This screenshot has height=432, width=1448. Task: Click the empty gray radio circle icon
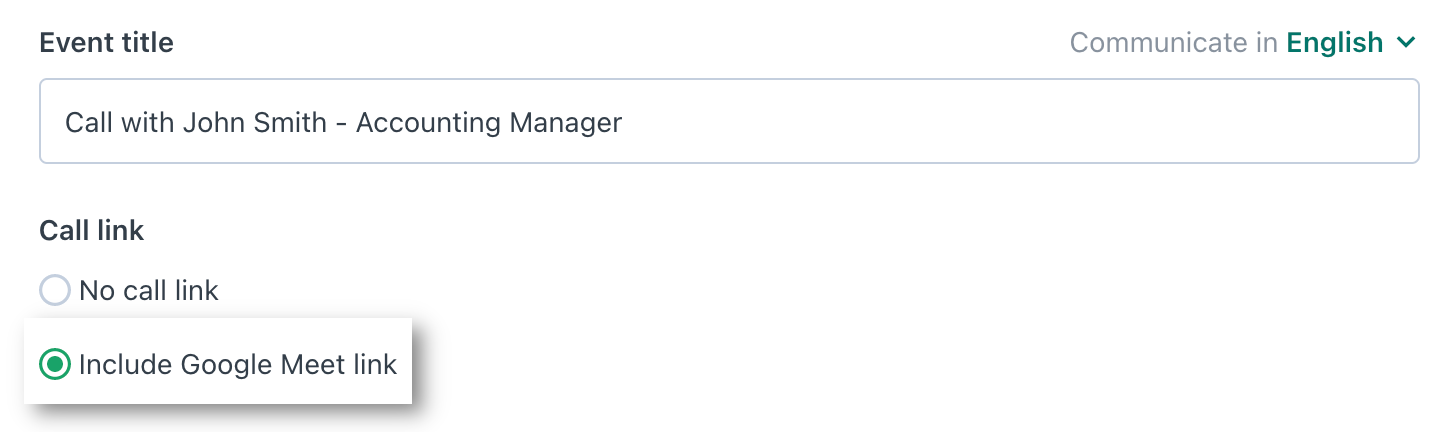[55, 291]
